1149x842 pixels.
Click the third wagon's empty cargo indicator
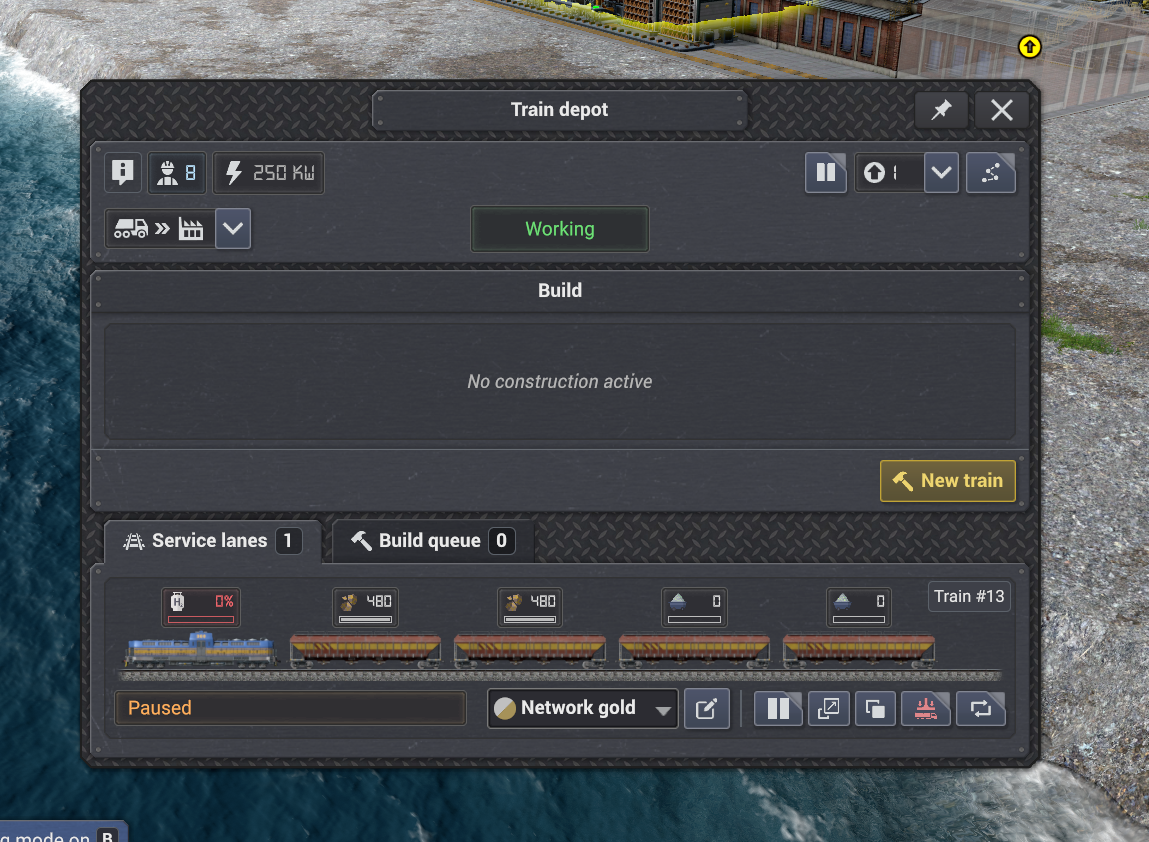[694, 607]
